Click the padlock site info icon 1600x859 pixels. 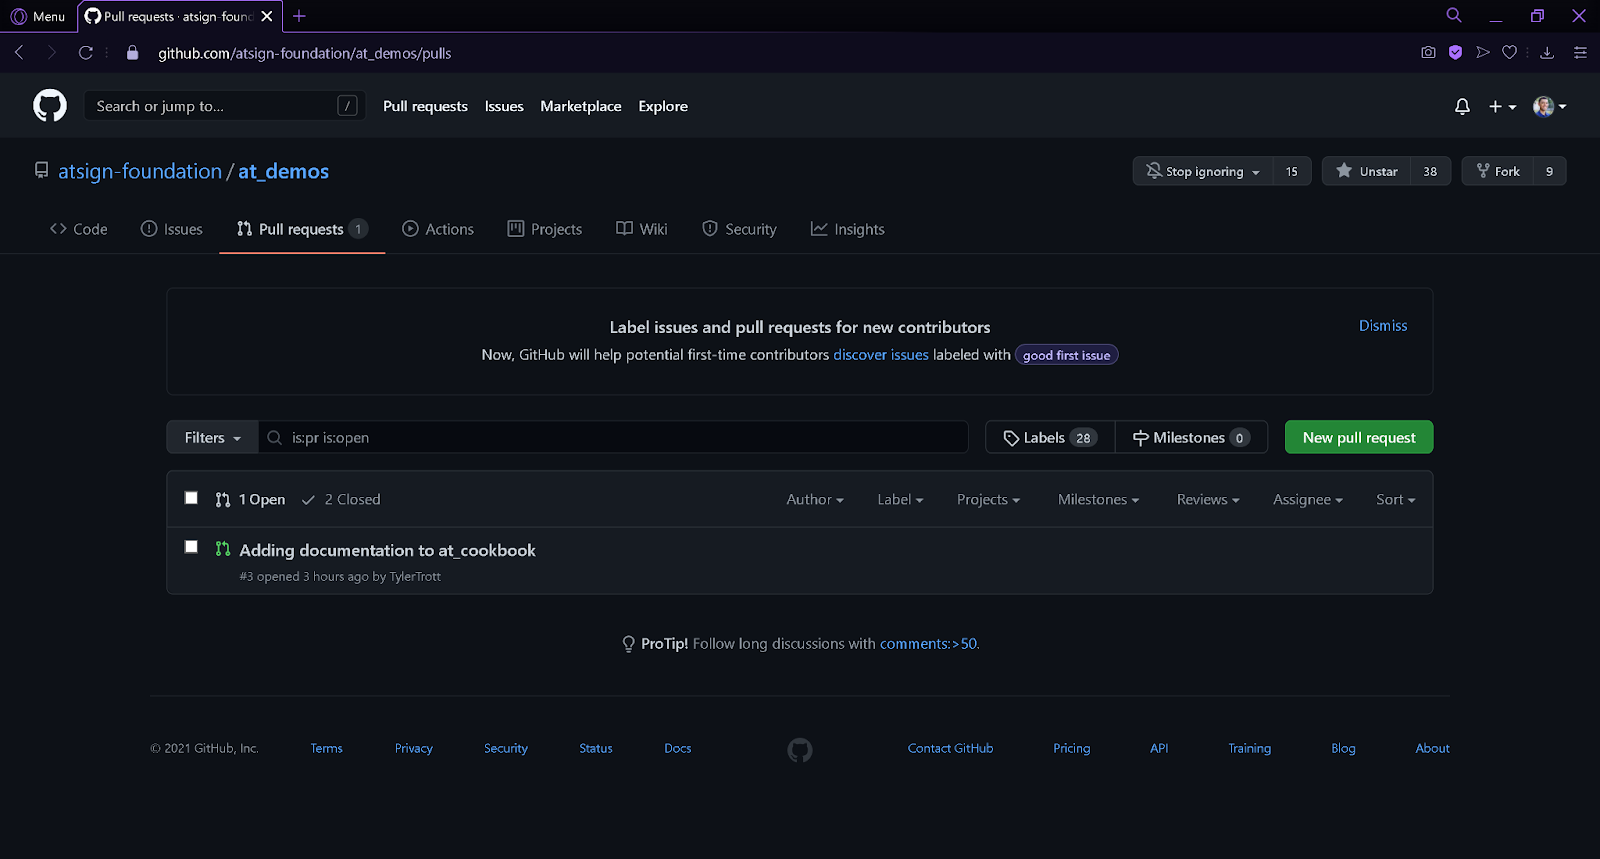(x=132, y=53)
